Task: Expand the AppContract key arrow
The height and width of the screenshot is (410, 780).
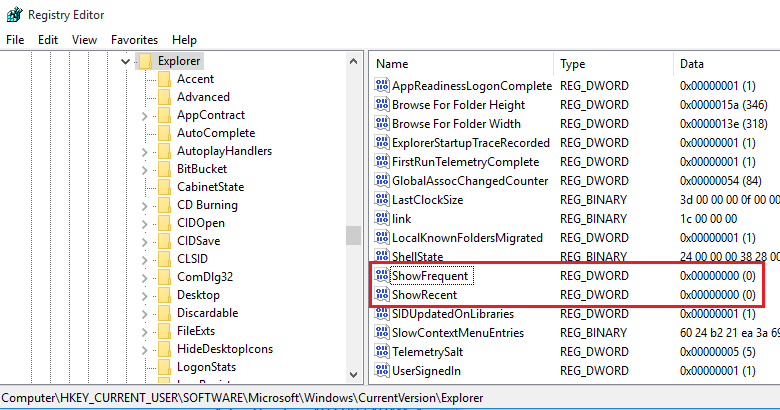Action: pos(144,116)
